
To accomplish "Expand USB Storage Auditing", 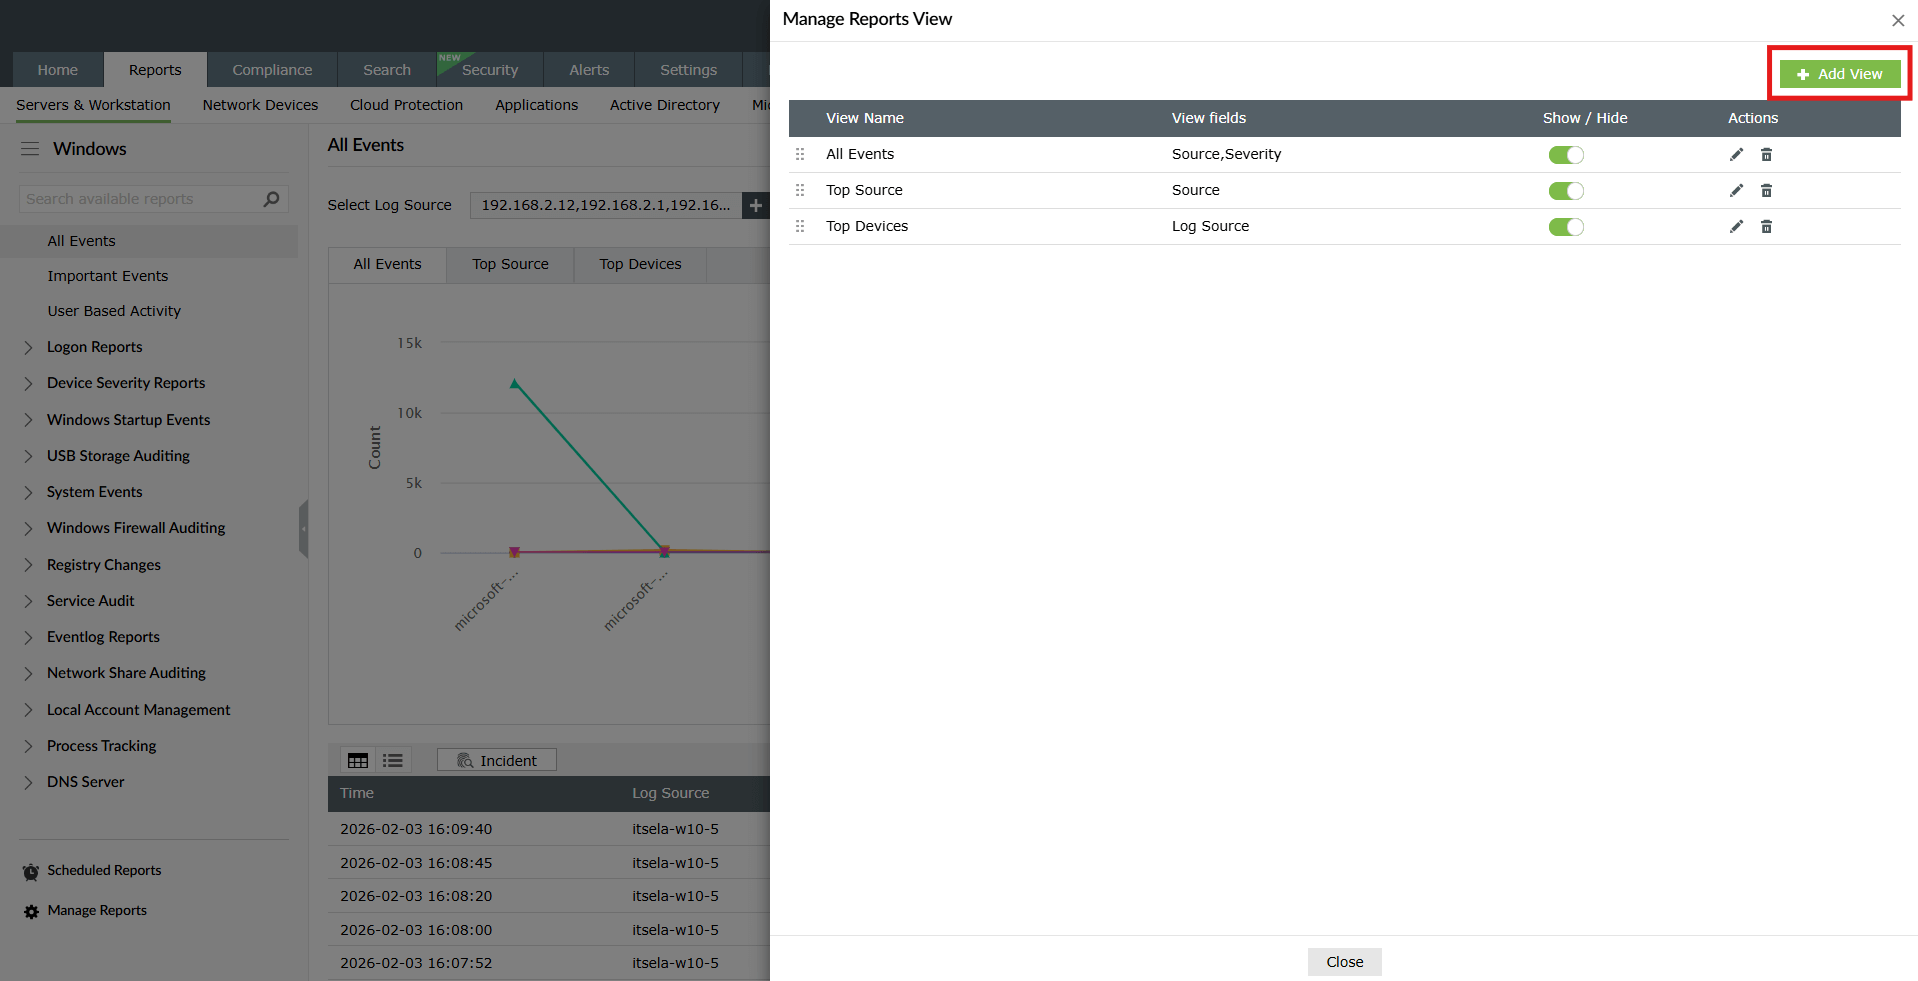I will [x=28, y=456].
